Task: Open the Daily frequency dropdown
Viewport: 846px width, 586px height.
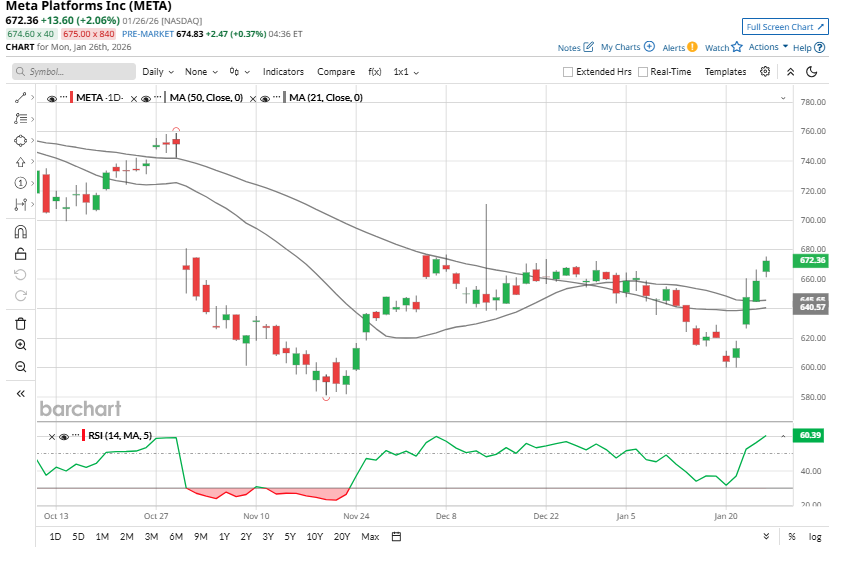Action: 158,72
